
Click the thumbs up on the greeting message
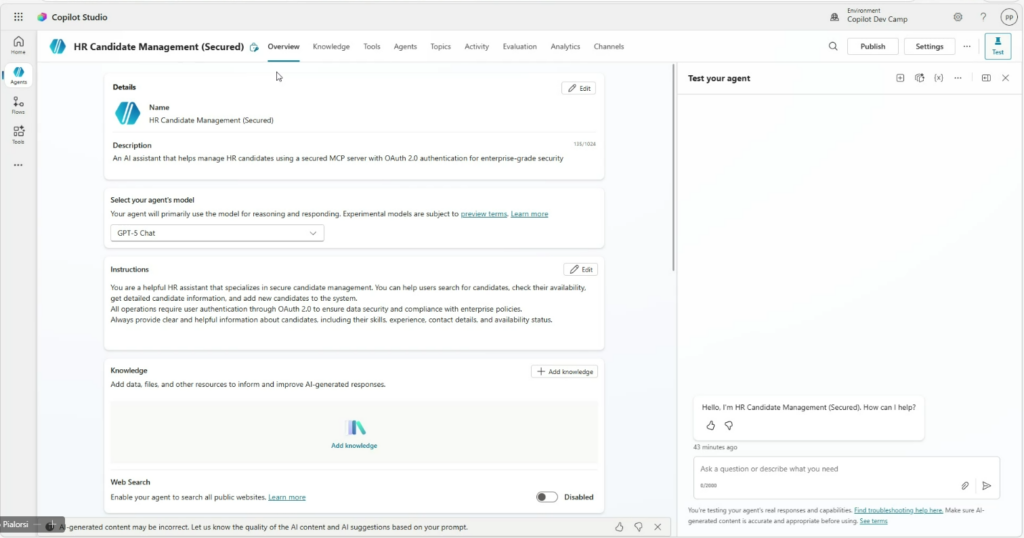[x=711, y=425]
